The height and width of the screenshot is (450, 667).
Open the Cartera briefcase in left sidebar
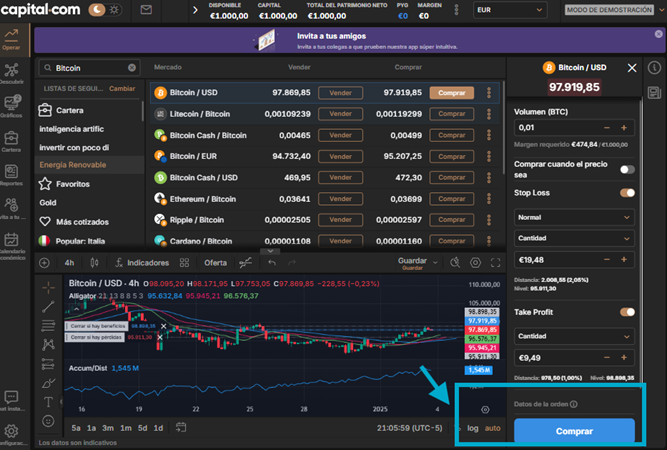[11, 142]
